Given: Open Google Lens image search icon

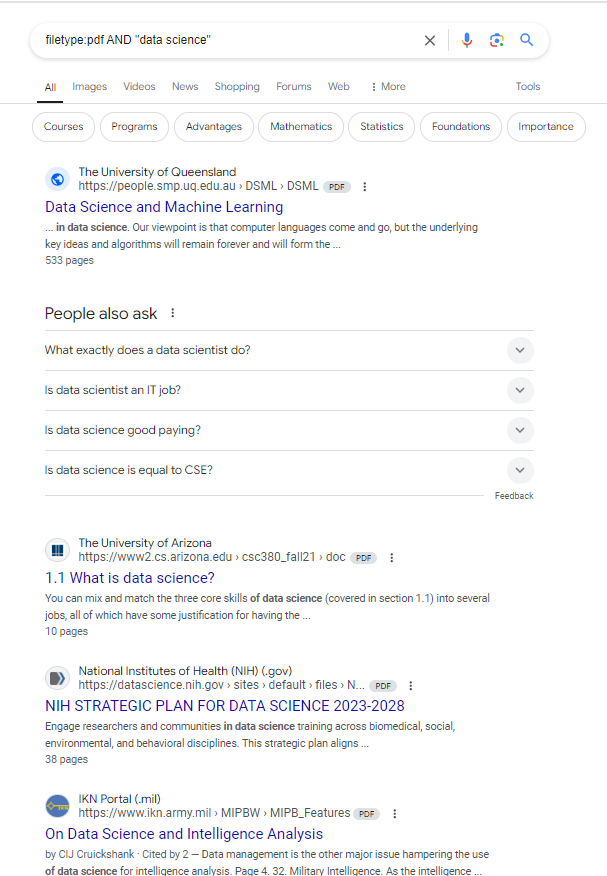Looking at the screenshot, I should pyautogui.click(x=496, y=40).
